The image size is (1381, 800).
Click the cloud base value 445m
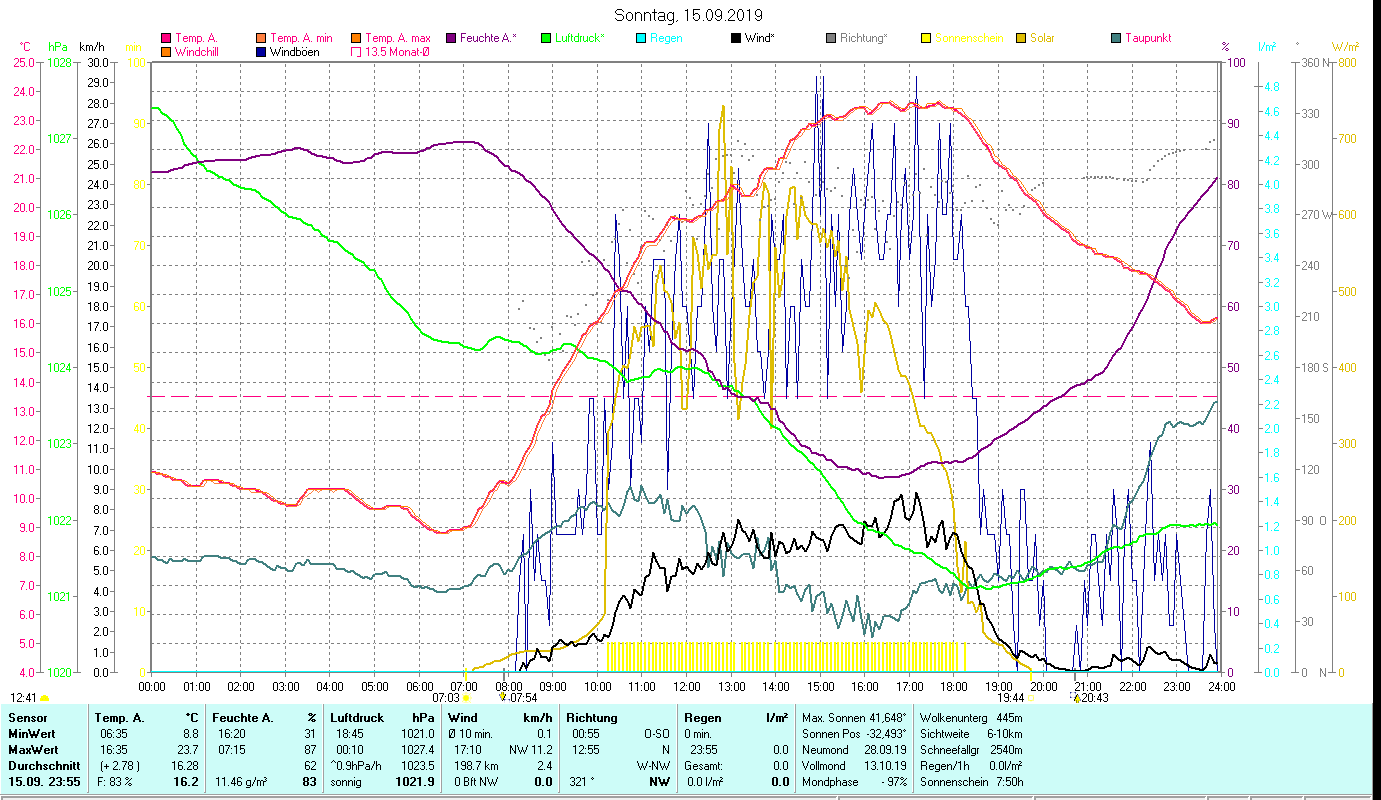coord(1009,718)
